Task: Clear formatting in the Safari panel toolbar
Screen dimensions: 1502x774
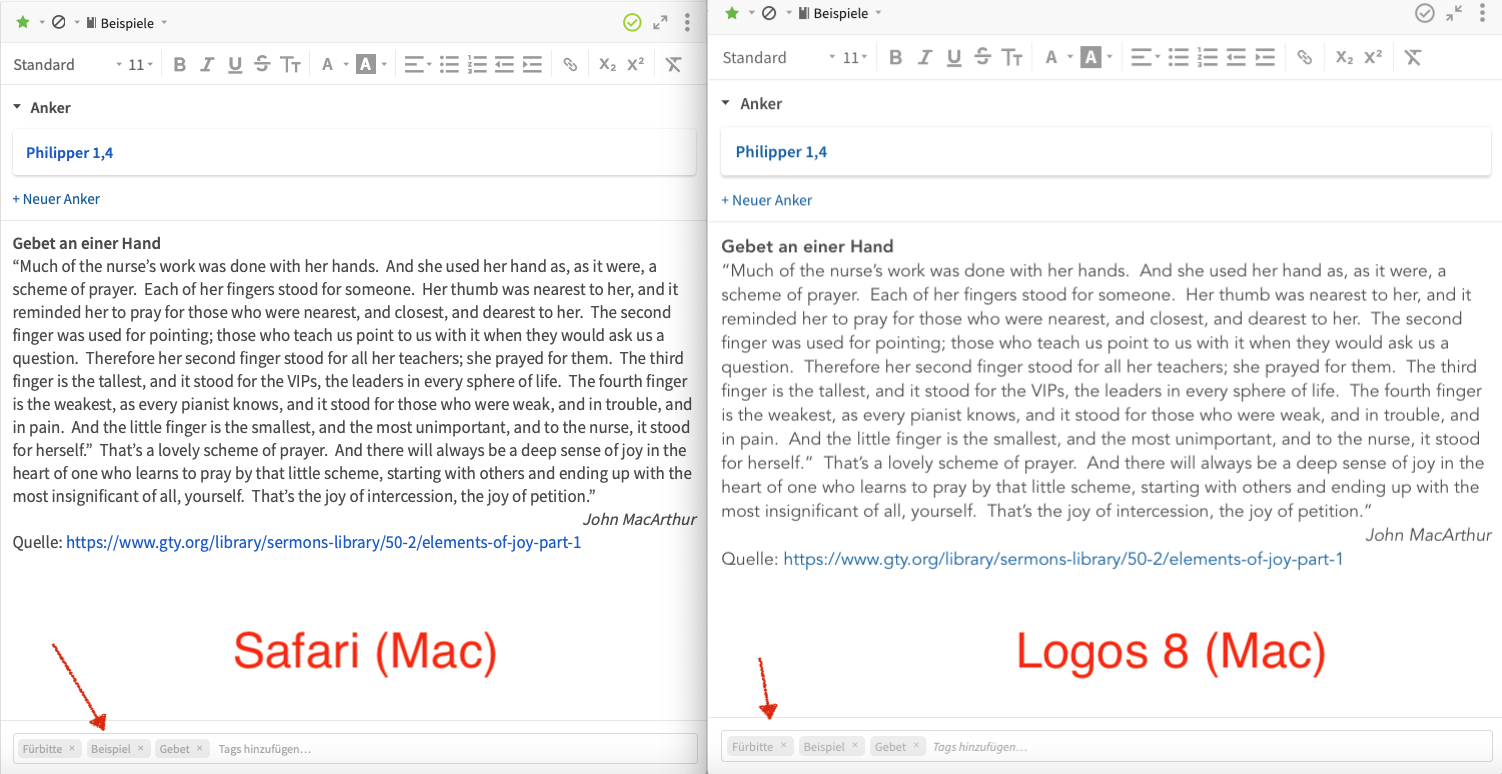Action: [x=673, y=65]
